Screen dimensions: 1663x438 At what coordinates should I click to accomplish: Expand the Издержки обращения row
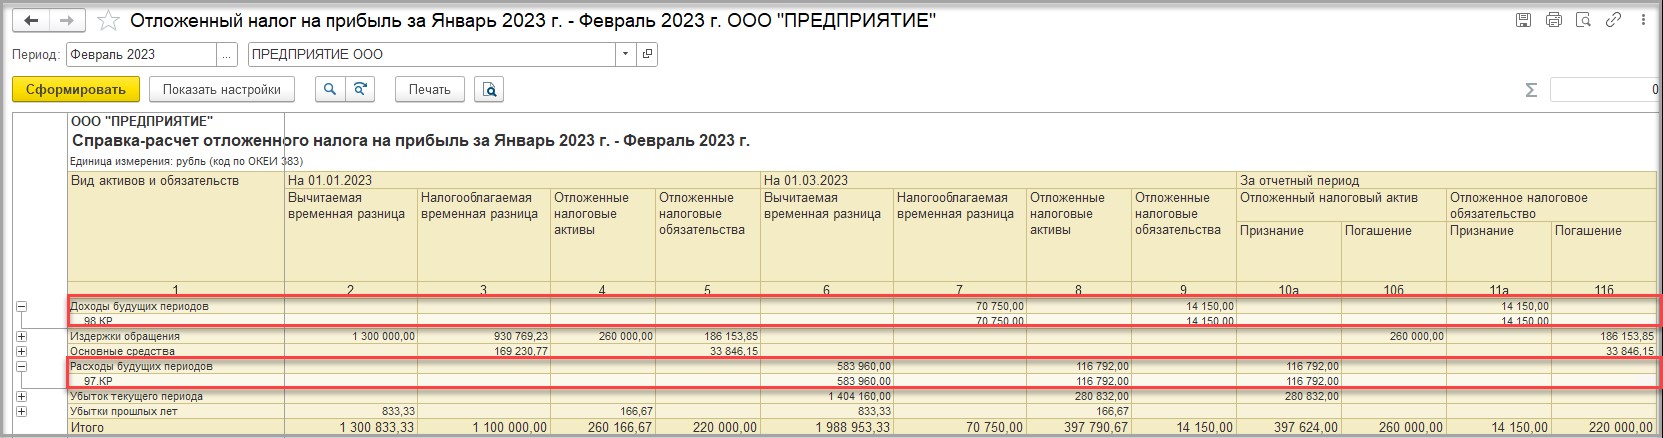pyautogui.click(x=21, y=337)
